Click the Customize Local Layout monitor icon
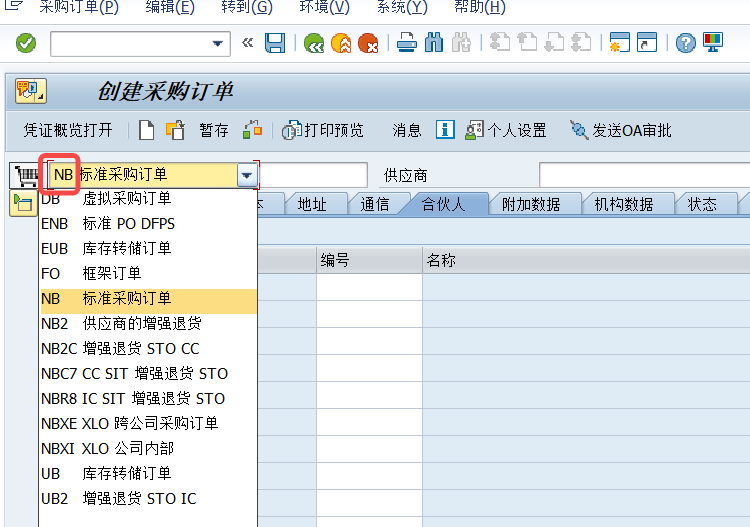Image resolution: width=750 pixels, height=527 pixels. tap(713, 44)
